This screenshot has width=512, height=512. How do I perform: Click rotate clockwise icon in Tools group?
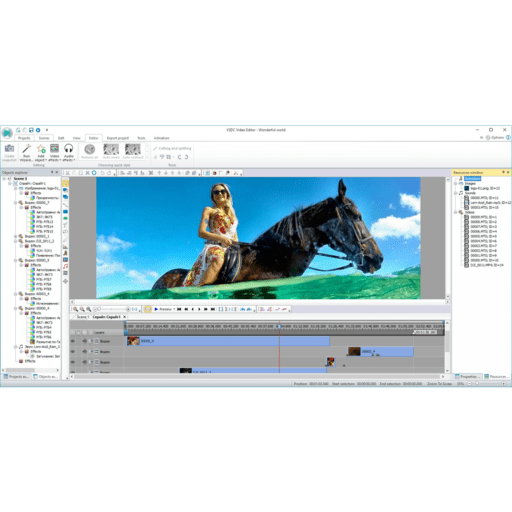click(x=186, y=157)
